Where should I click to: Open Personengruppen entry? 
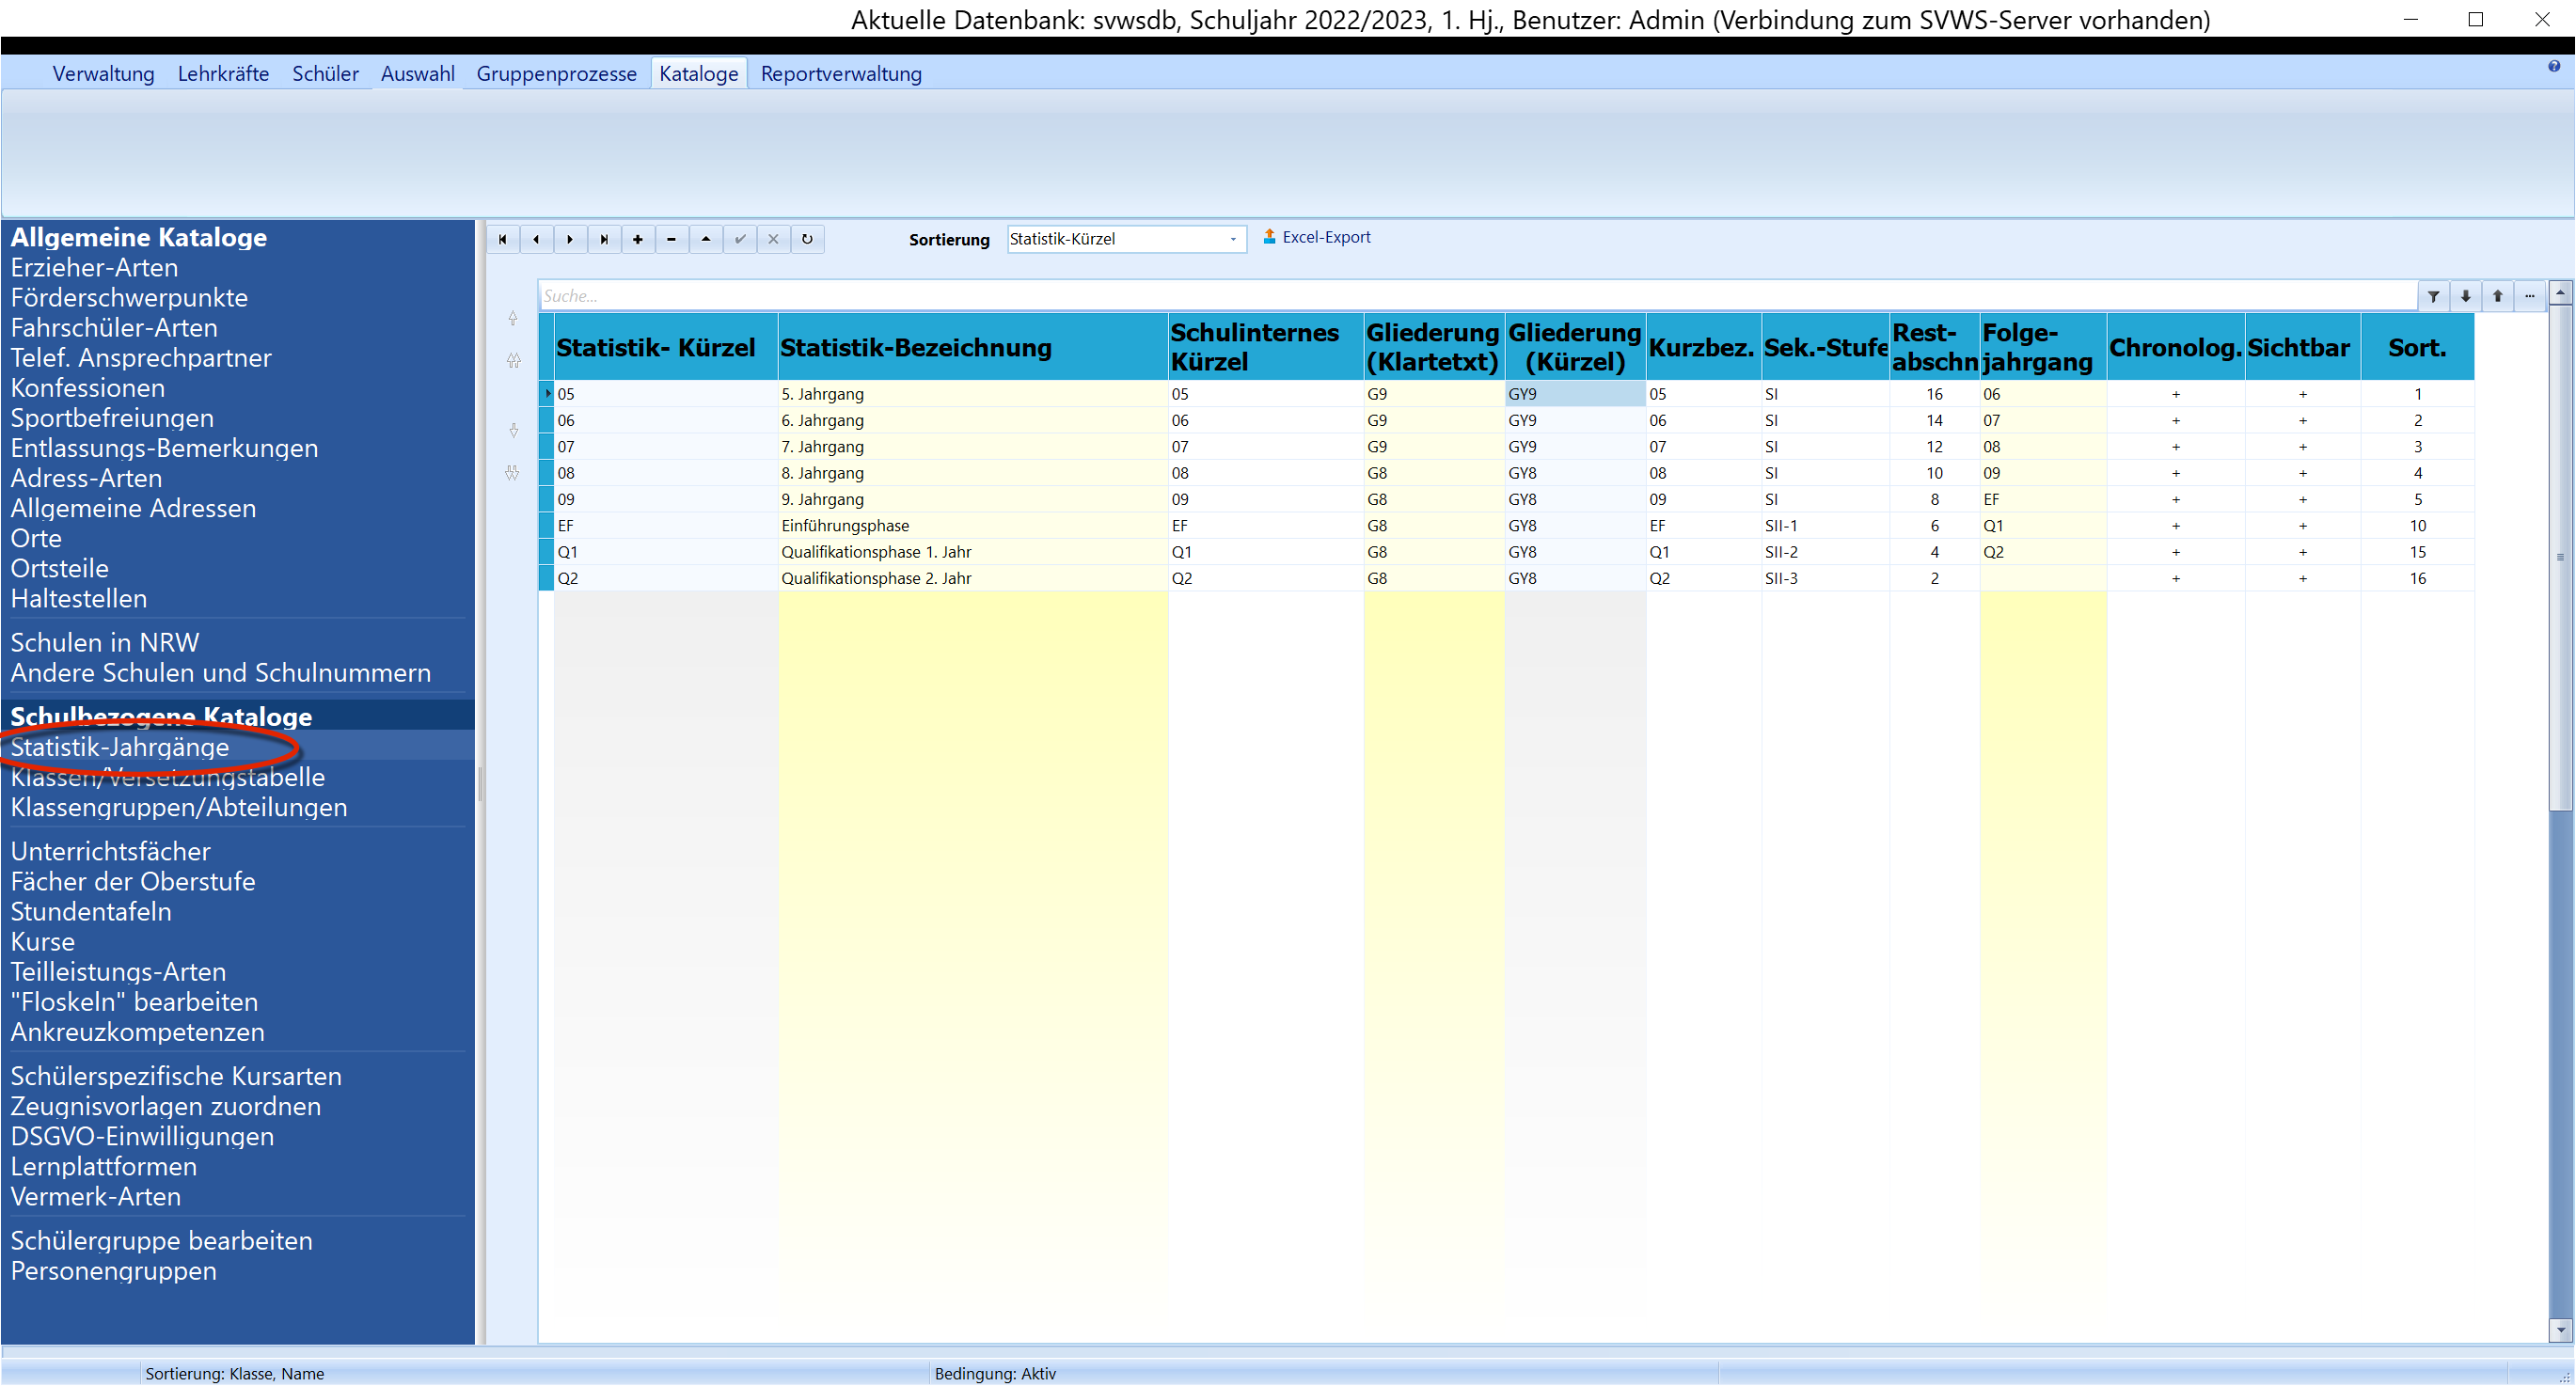(114, 1271)
